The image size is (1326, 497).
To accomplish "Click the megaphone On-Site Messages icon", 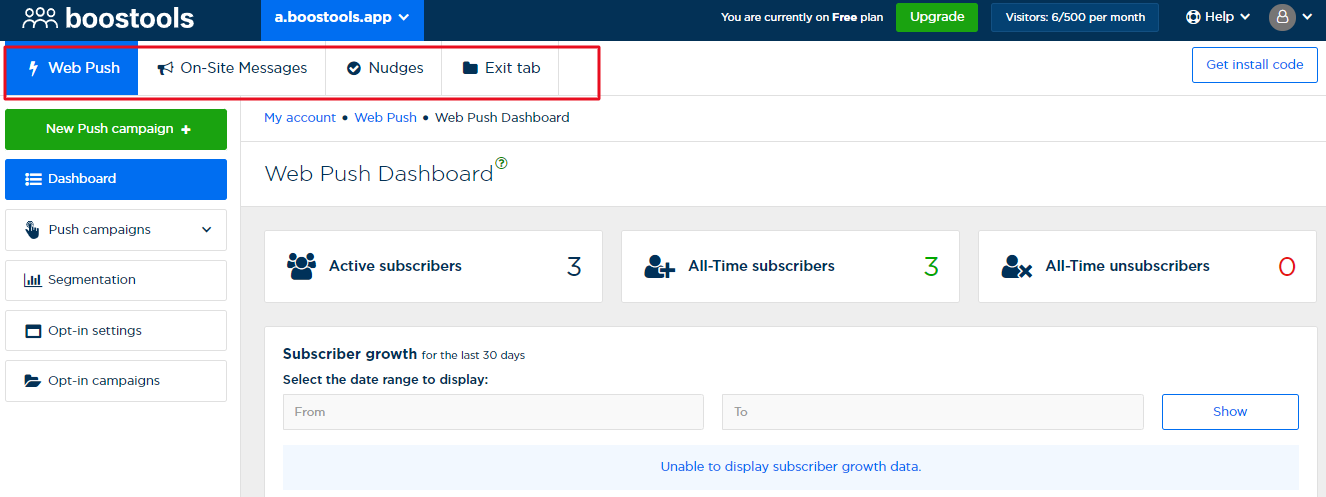I will click(x=166, y=69).
